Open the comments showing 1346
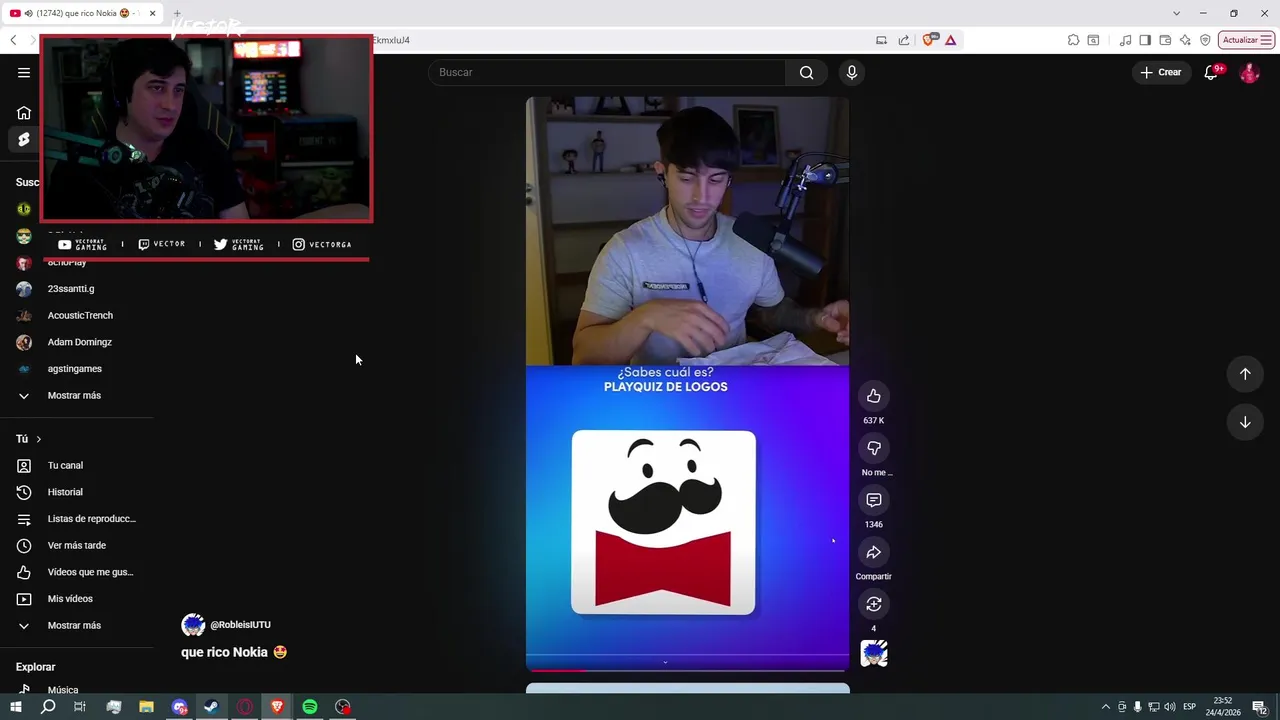This screenshot has height=720, width=1280. point(874,500)
